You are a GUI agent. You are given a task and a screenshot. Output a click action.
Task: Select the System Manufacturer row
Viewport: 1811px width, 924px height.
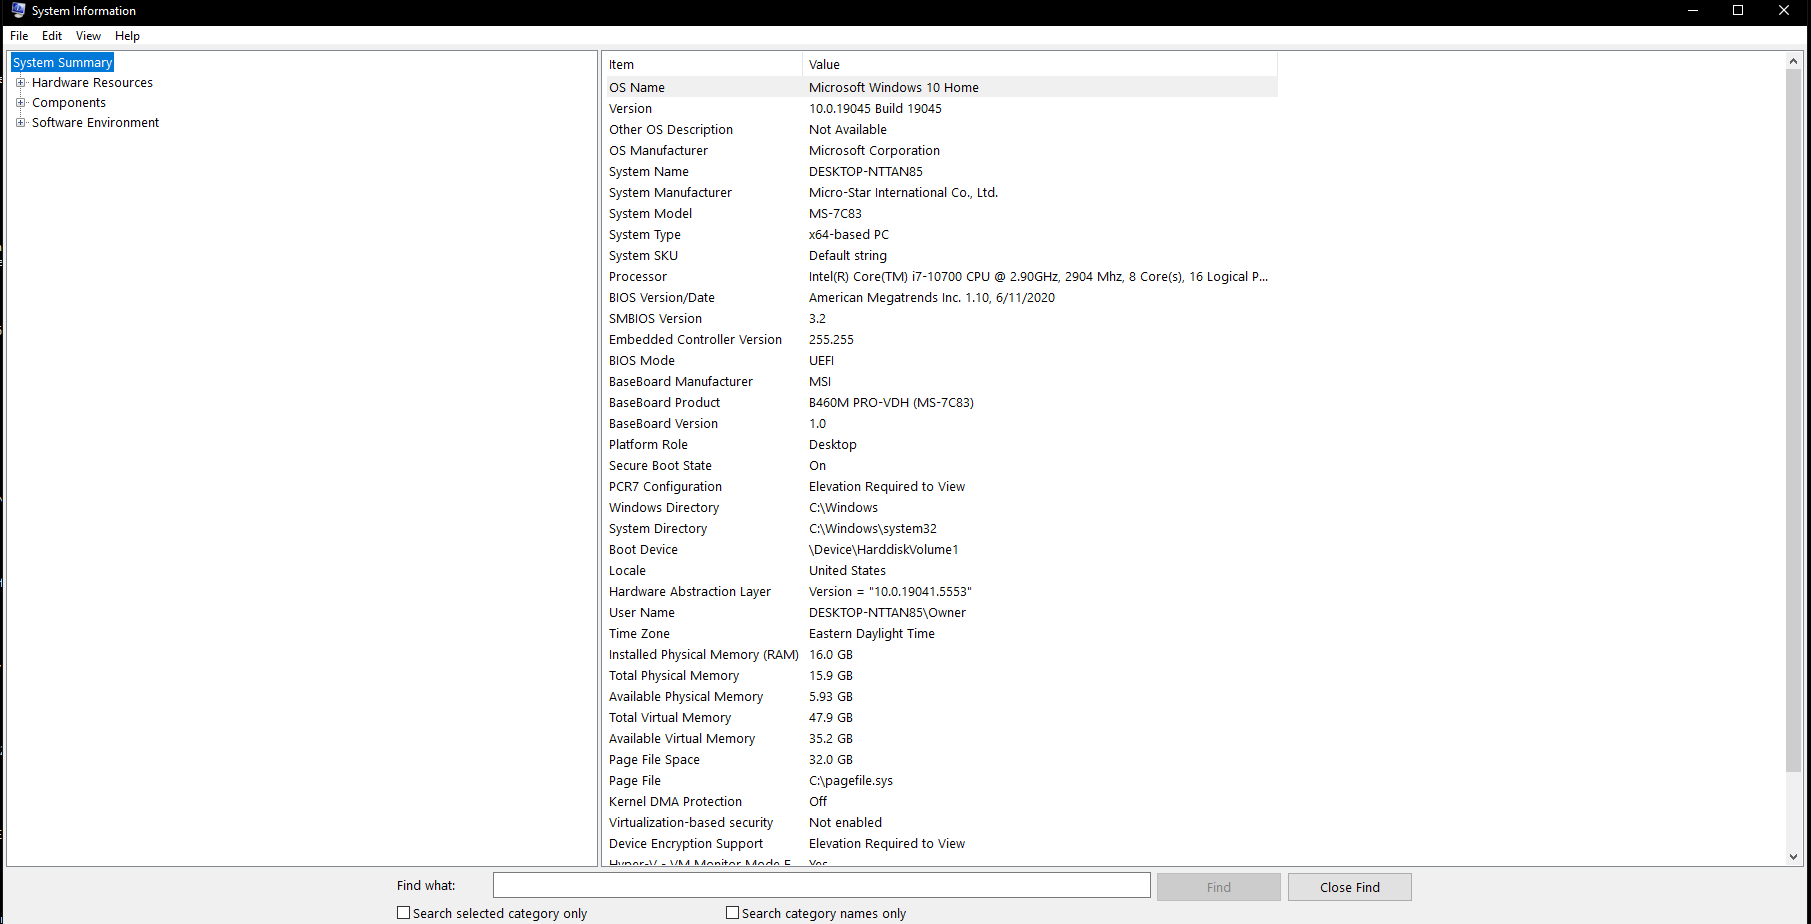[x=942, y=192]
